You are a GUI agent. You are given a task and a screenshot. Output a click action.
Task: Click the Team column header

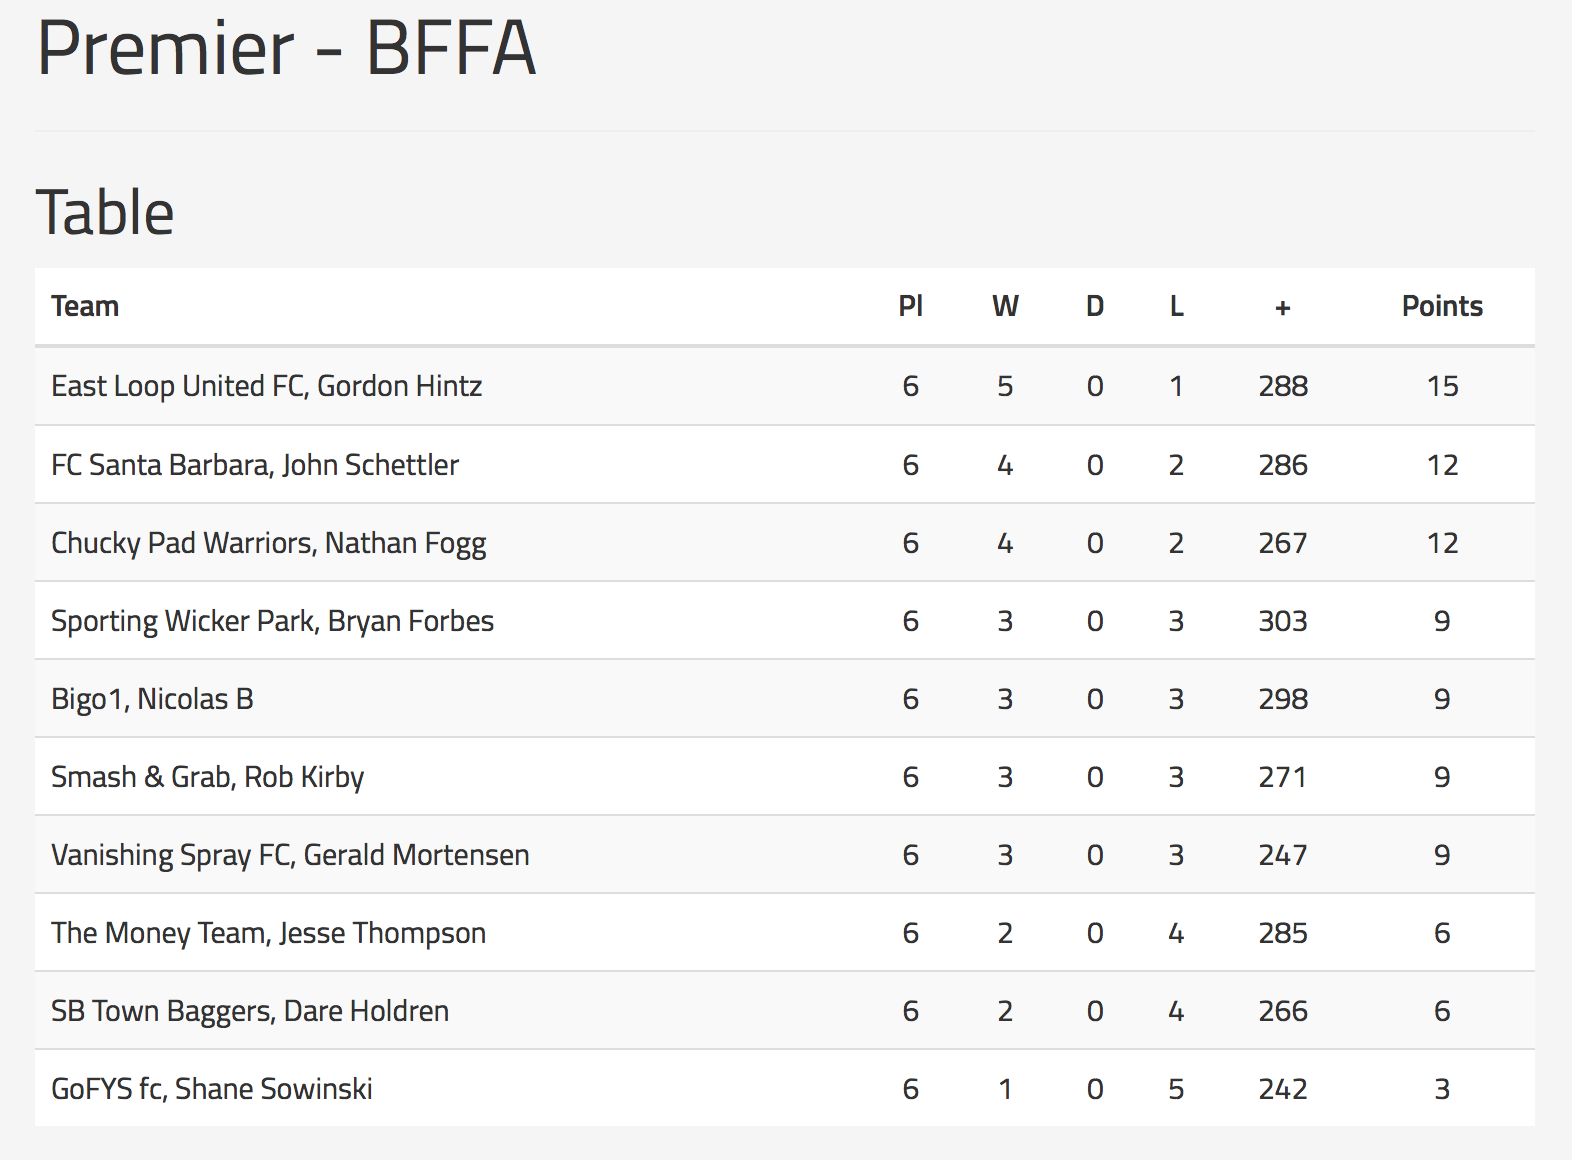pos(85,306)
